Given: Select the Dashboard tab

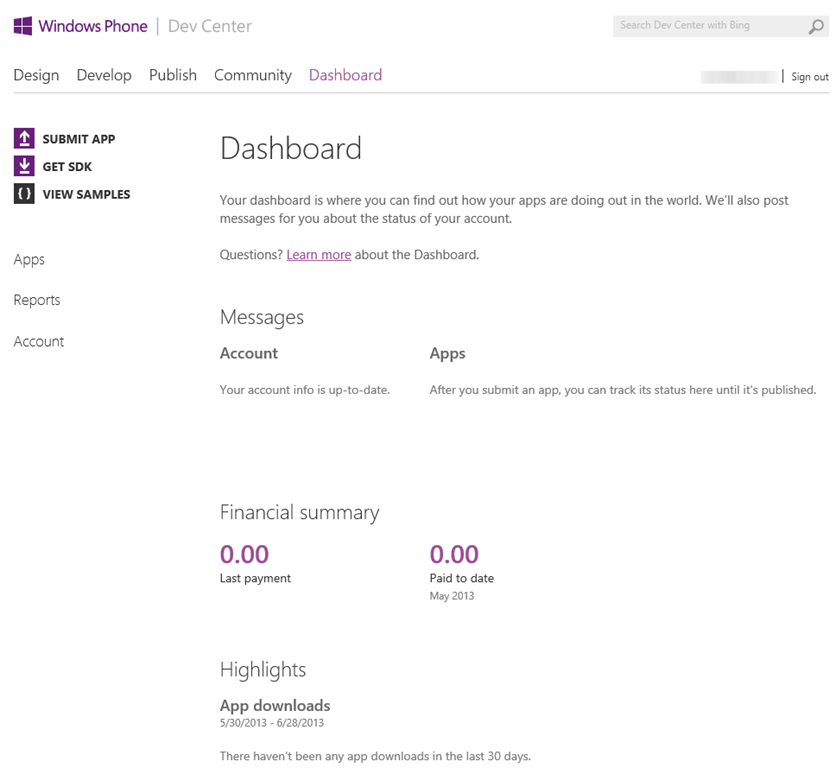Looking at the screenshot, I should point(345,75).
